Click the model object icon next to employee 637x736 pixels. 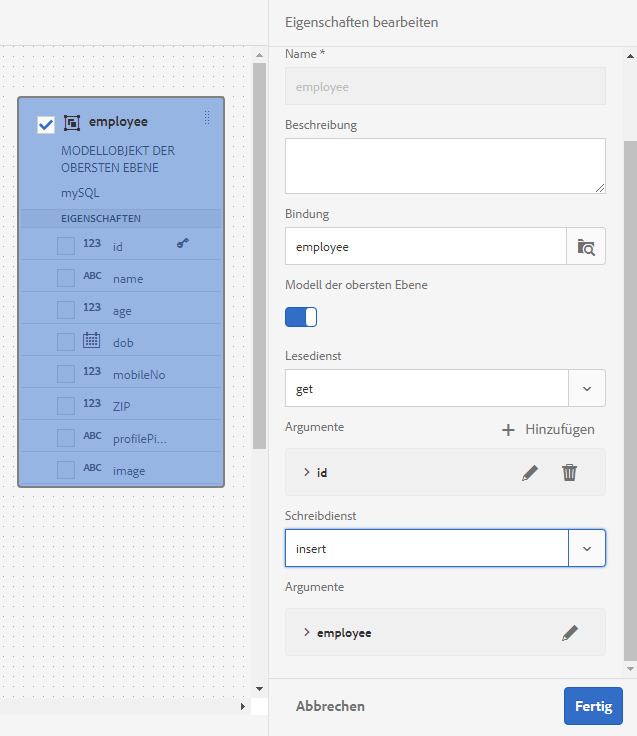coord(72,123)
